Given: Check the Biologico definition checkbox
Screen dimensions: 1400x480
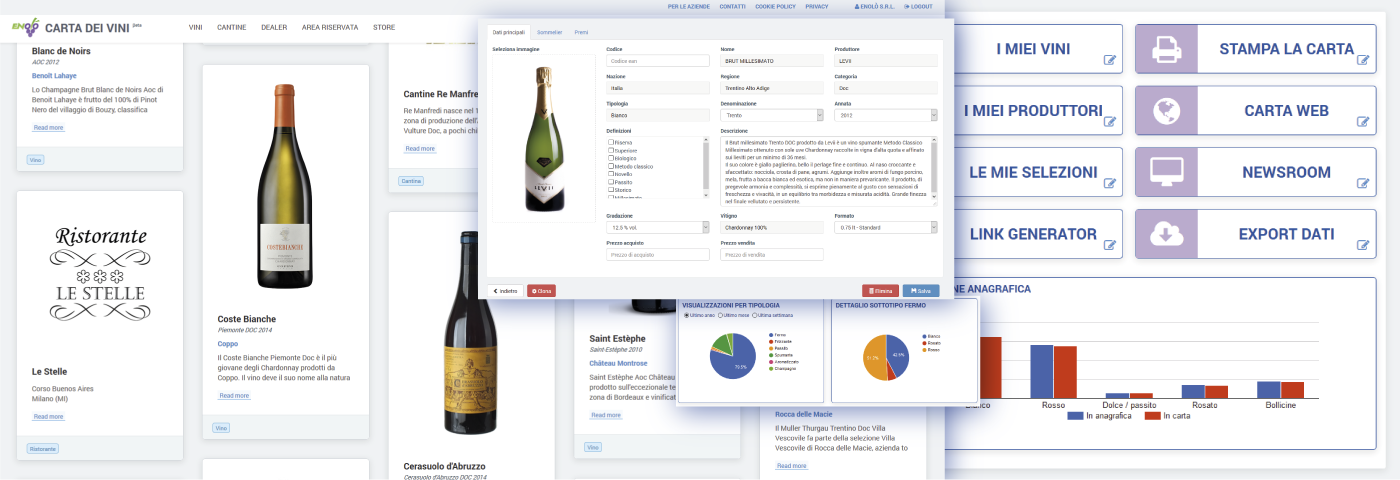Looking at the screenshot, I should [611, 158].
